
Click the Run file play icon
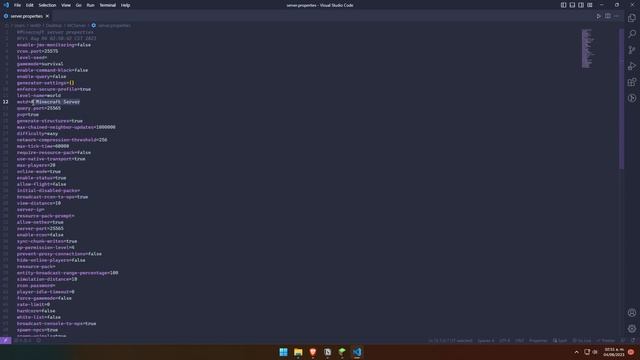pyautogui.click(x=598, y=16)
